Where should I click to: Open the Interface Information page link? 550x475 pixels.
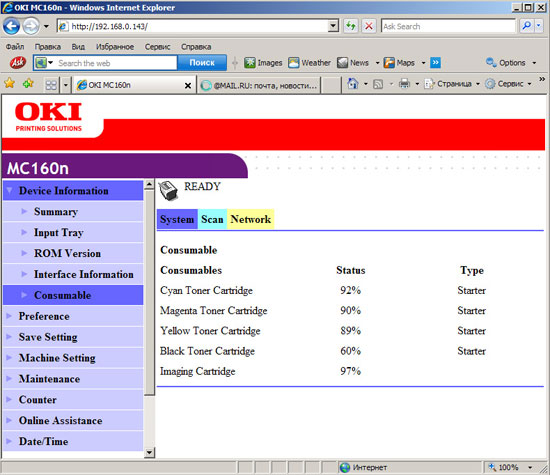[x=73, y=274]
